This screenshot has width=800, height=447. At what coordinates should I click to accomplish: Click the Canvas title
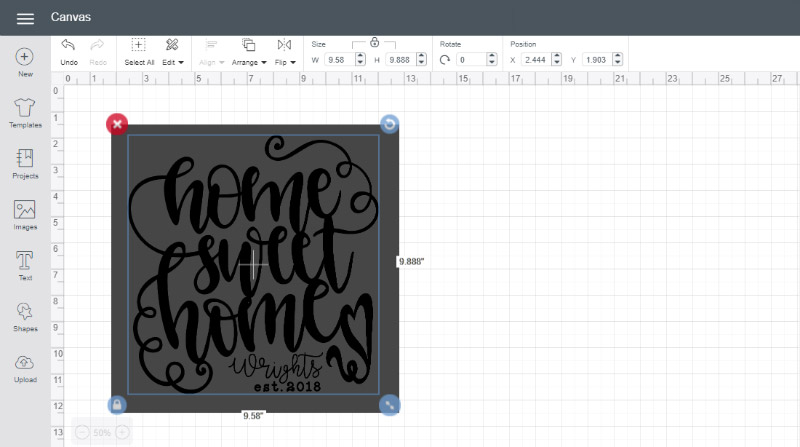pyautogui.click(x=70, y=17)
